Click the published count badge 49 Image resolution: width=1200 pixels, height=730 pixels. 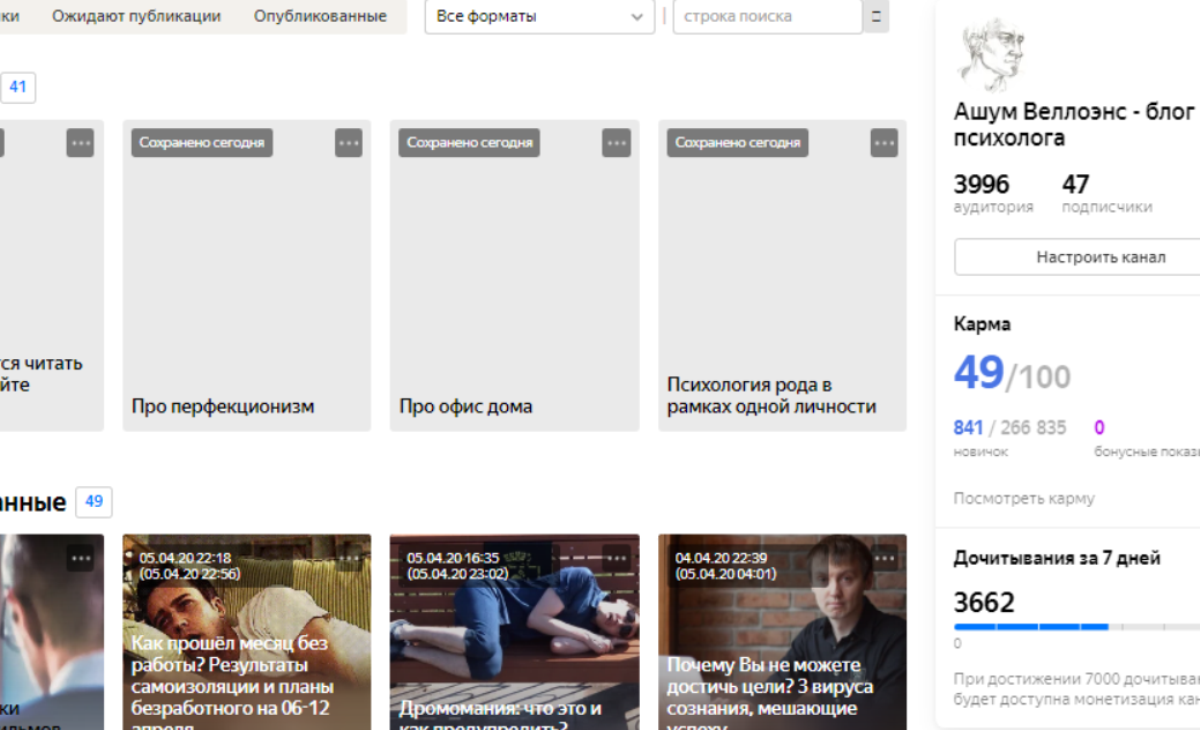point(94,502)
